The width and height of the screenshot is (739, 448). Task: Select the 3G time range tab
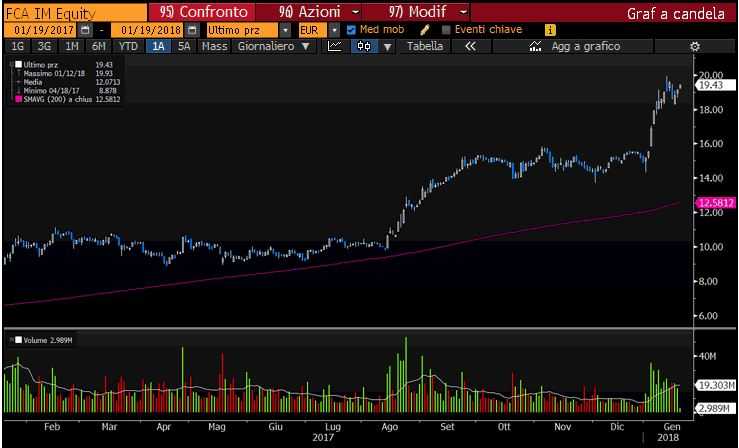coord(44,46)
